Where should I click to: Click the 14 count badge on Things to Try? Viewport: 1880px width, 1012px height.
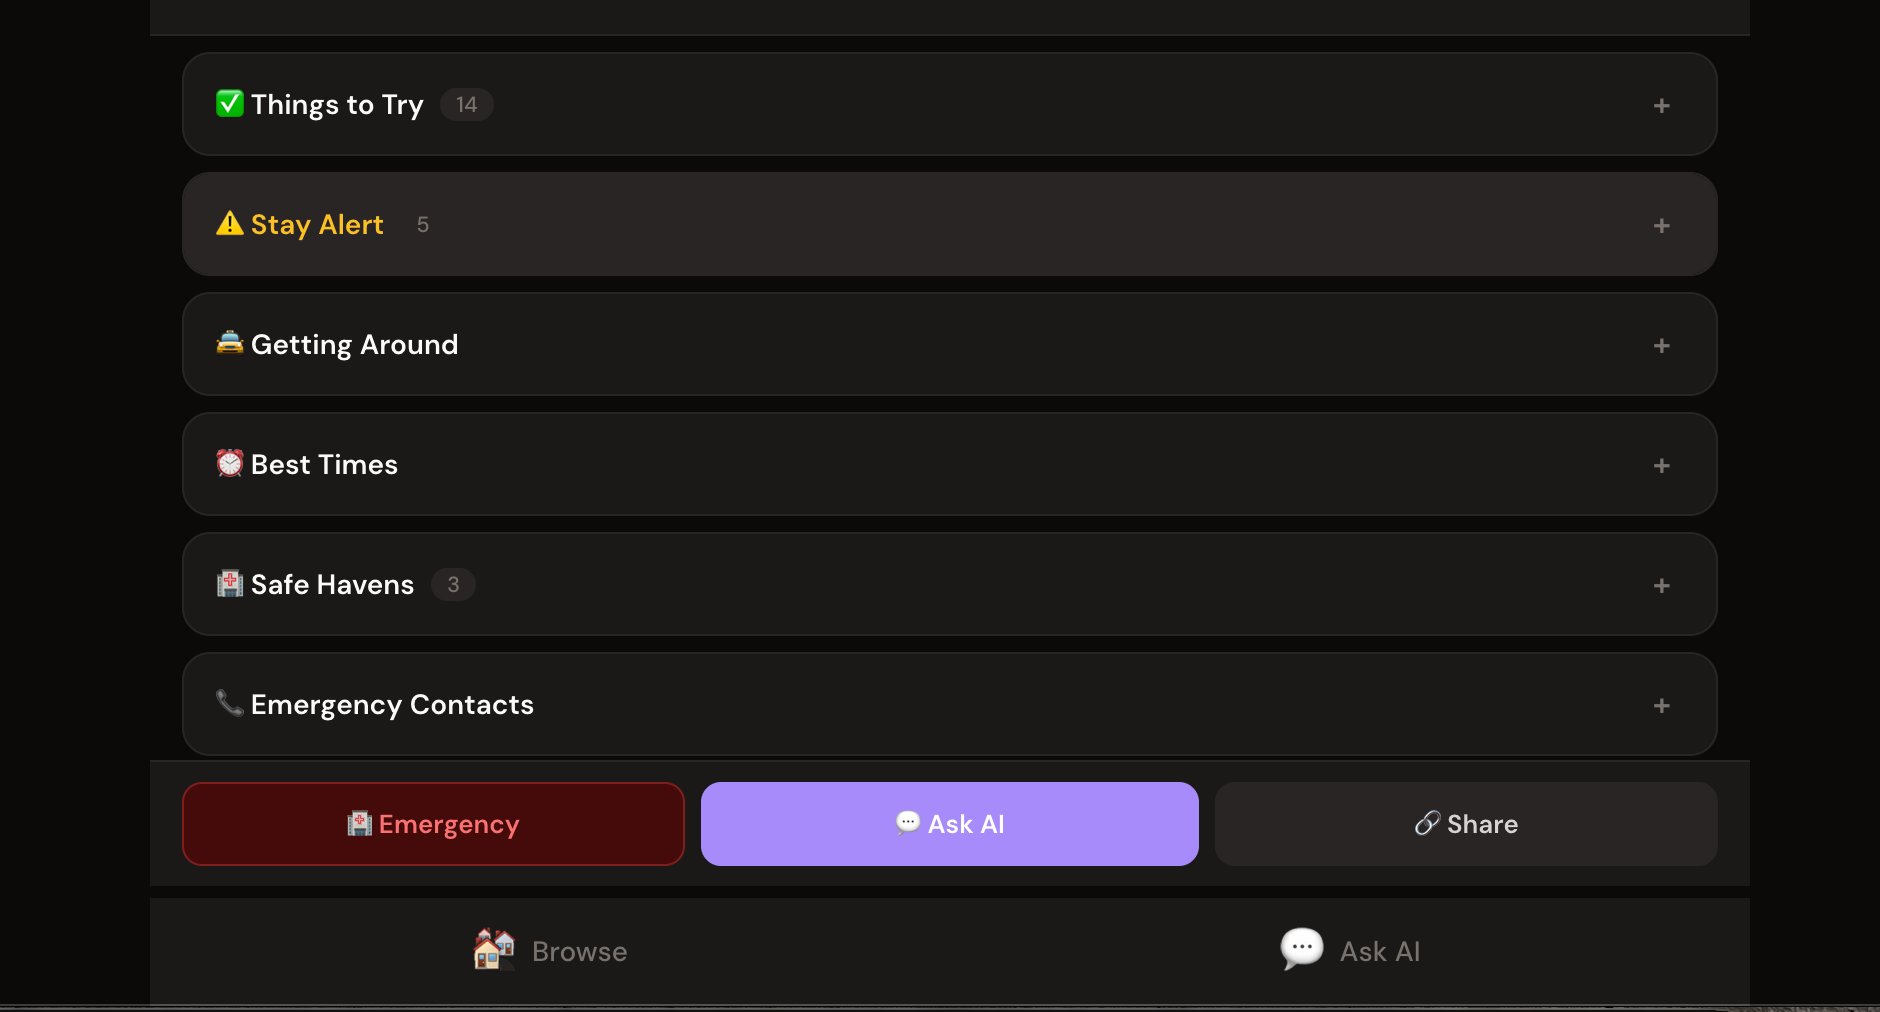tap(466, 105)
